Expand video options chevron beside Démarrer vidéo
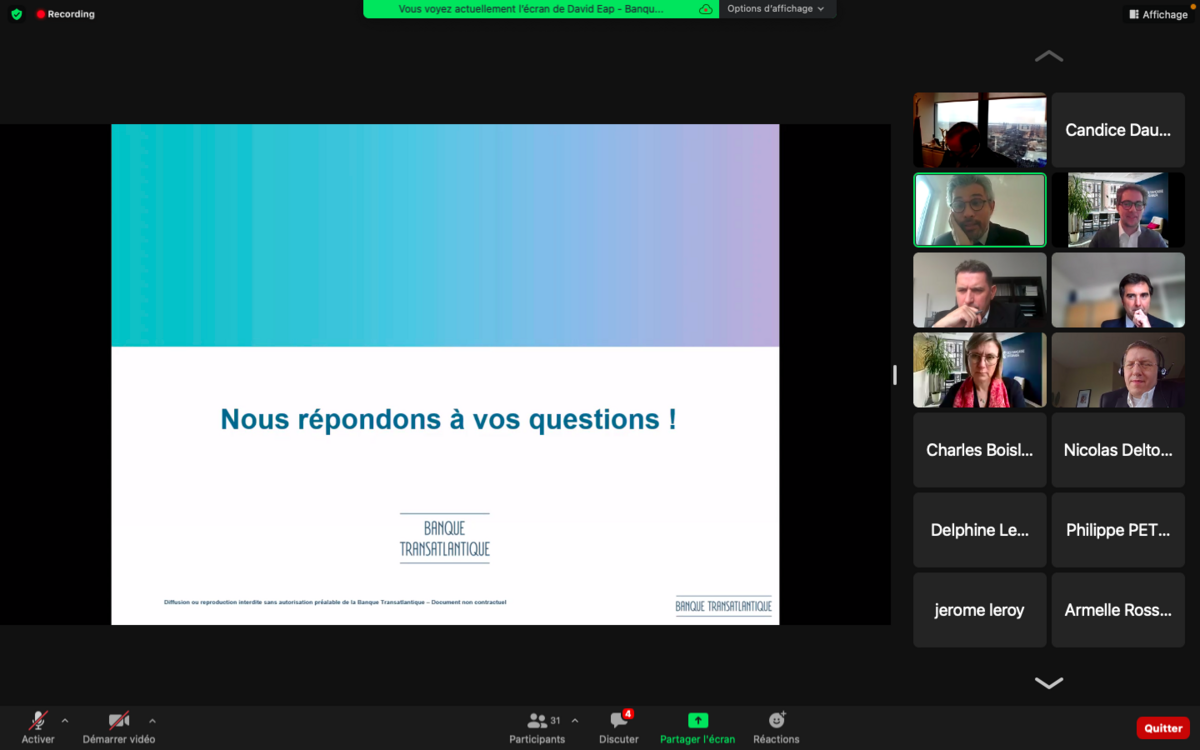Screen dimensions: 1200x750 pos(152,720)
